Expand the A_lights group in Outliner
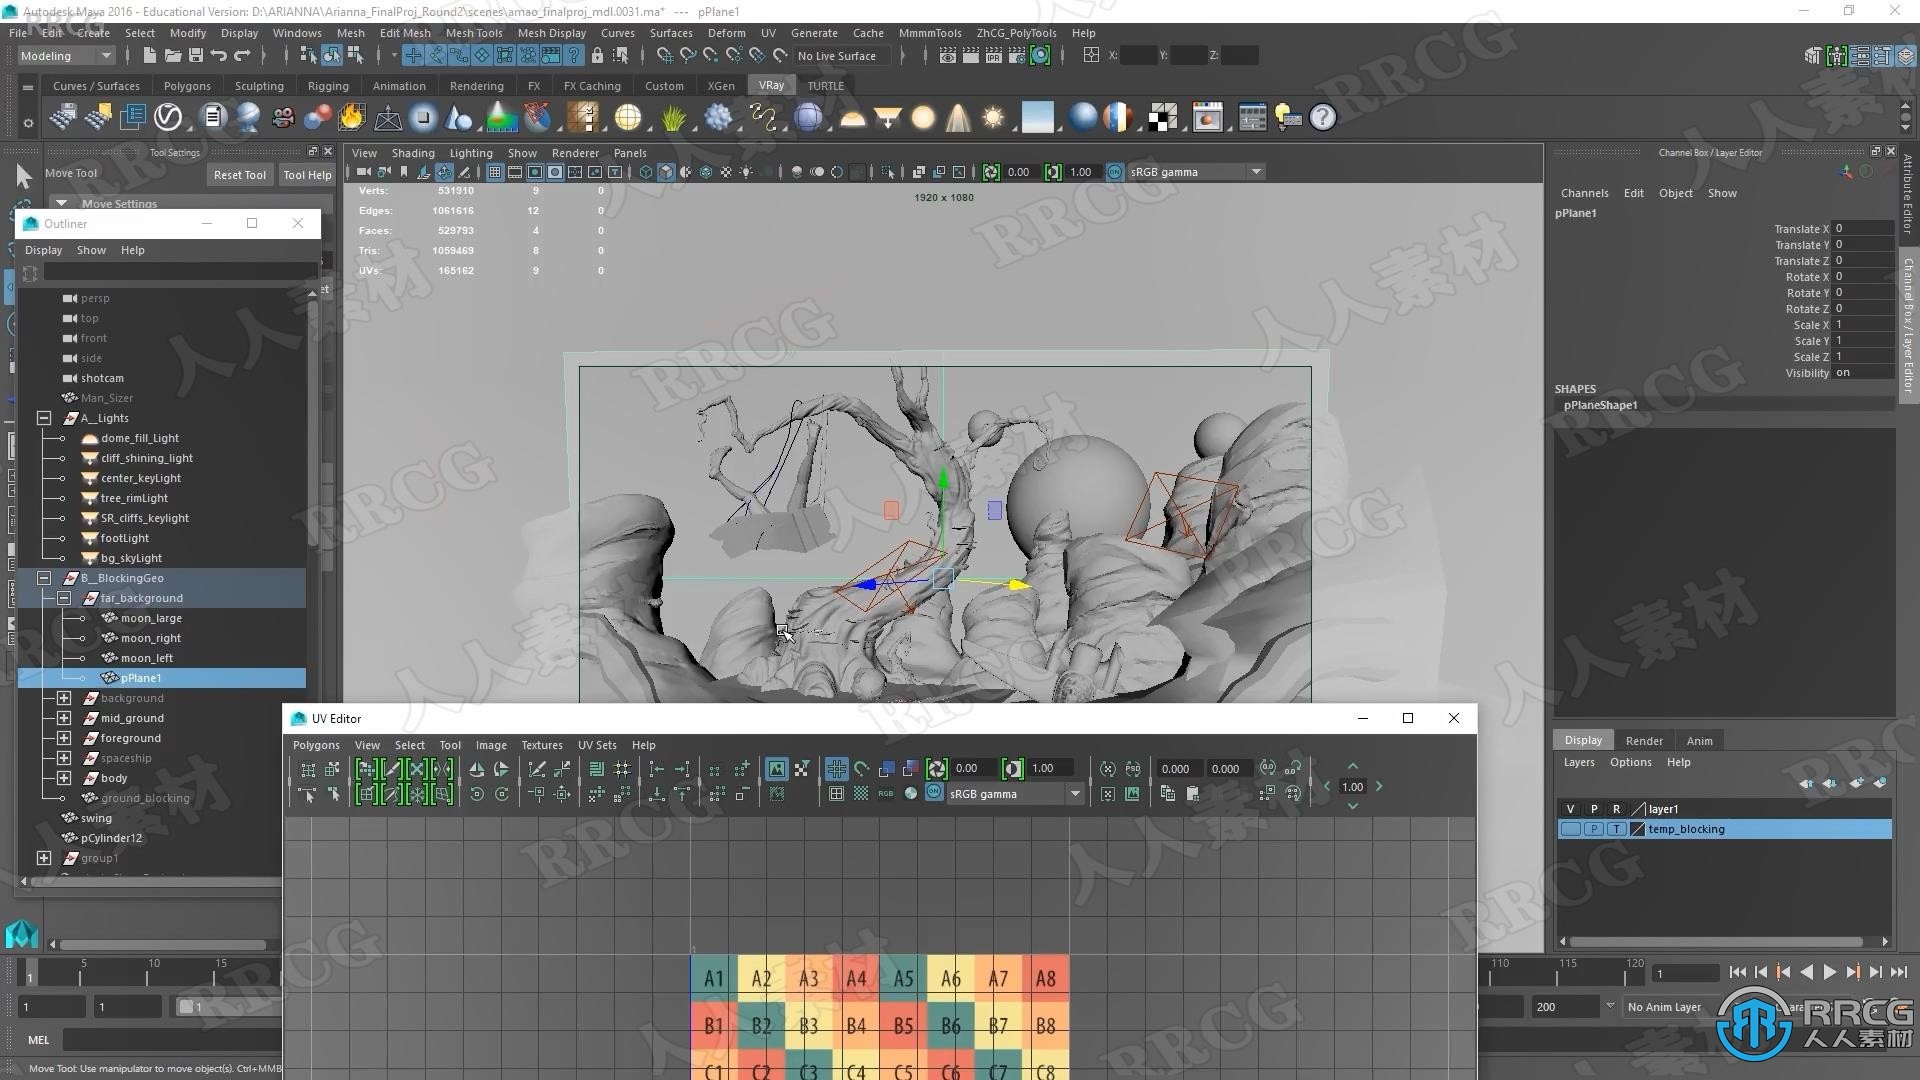Screen dimensions: 1920x1080 pos(44,417)
